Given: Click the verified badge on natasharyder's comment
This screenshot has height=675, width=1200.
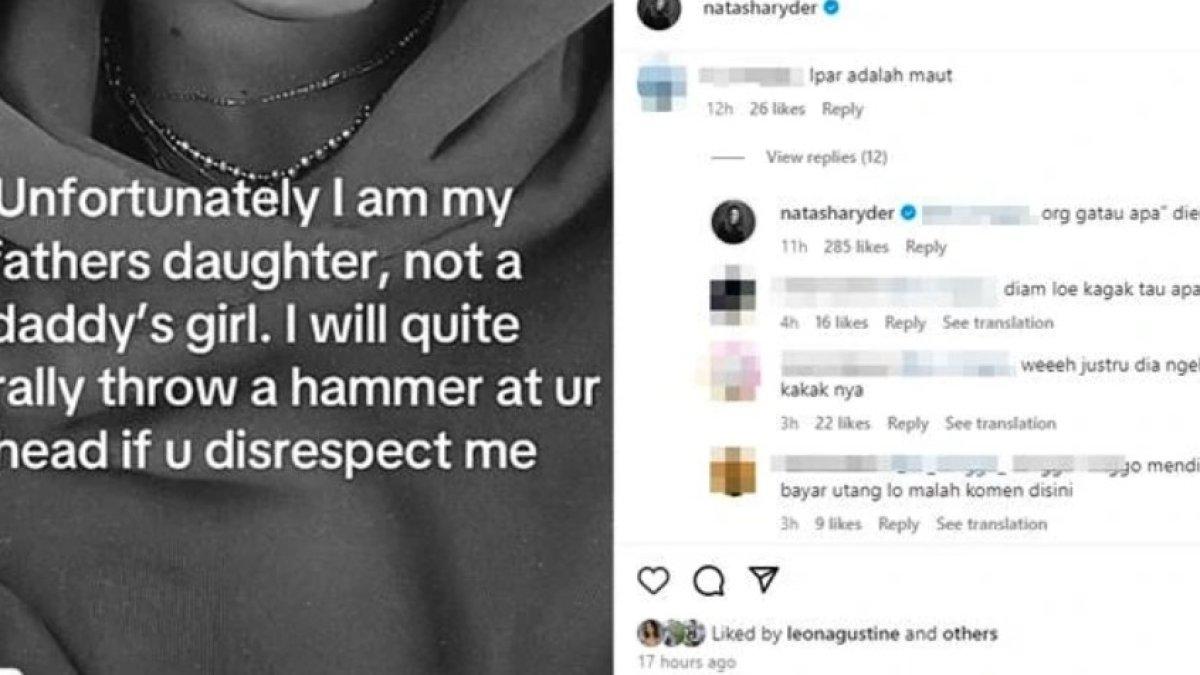Looking at the screenshot, I should pos(908,210).
